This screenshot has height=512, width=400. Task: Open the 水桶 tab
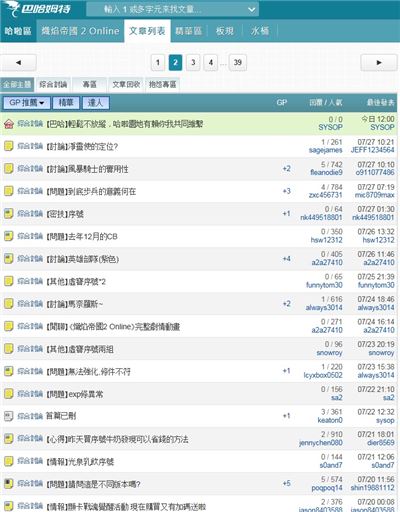260,31
